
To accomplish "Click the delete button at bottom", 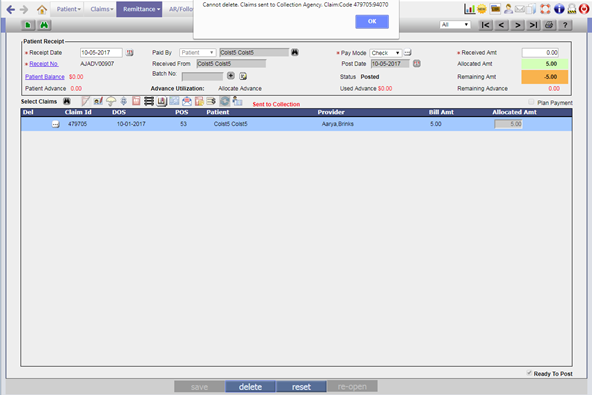I will (x=250, y=387).
